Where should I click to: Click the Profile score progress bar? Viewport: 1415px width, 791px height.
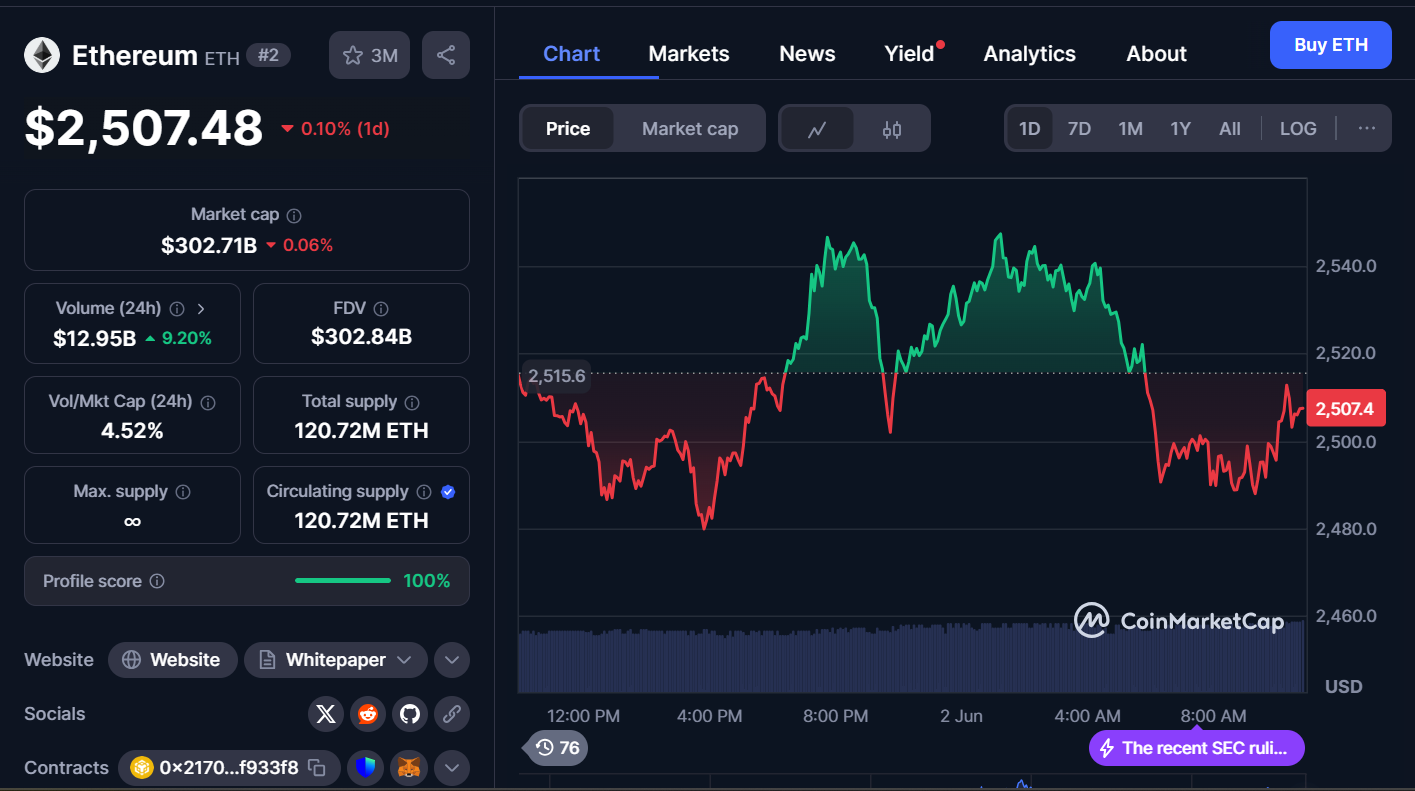pyautogui.click(x=343, y=581)
